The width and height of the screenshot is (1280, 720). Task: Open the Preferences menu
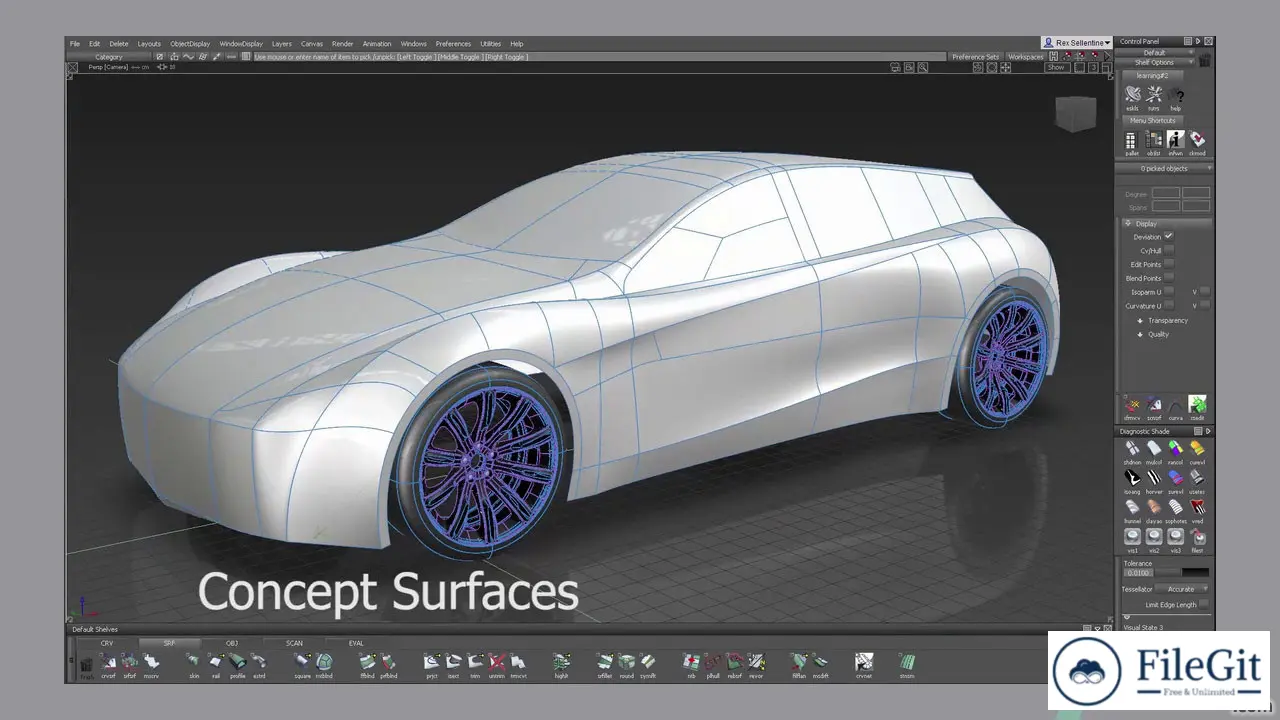[453, 43]
